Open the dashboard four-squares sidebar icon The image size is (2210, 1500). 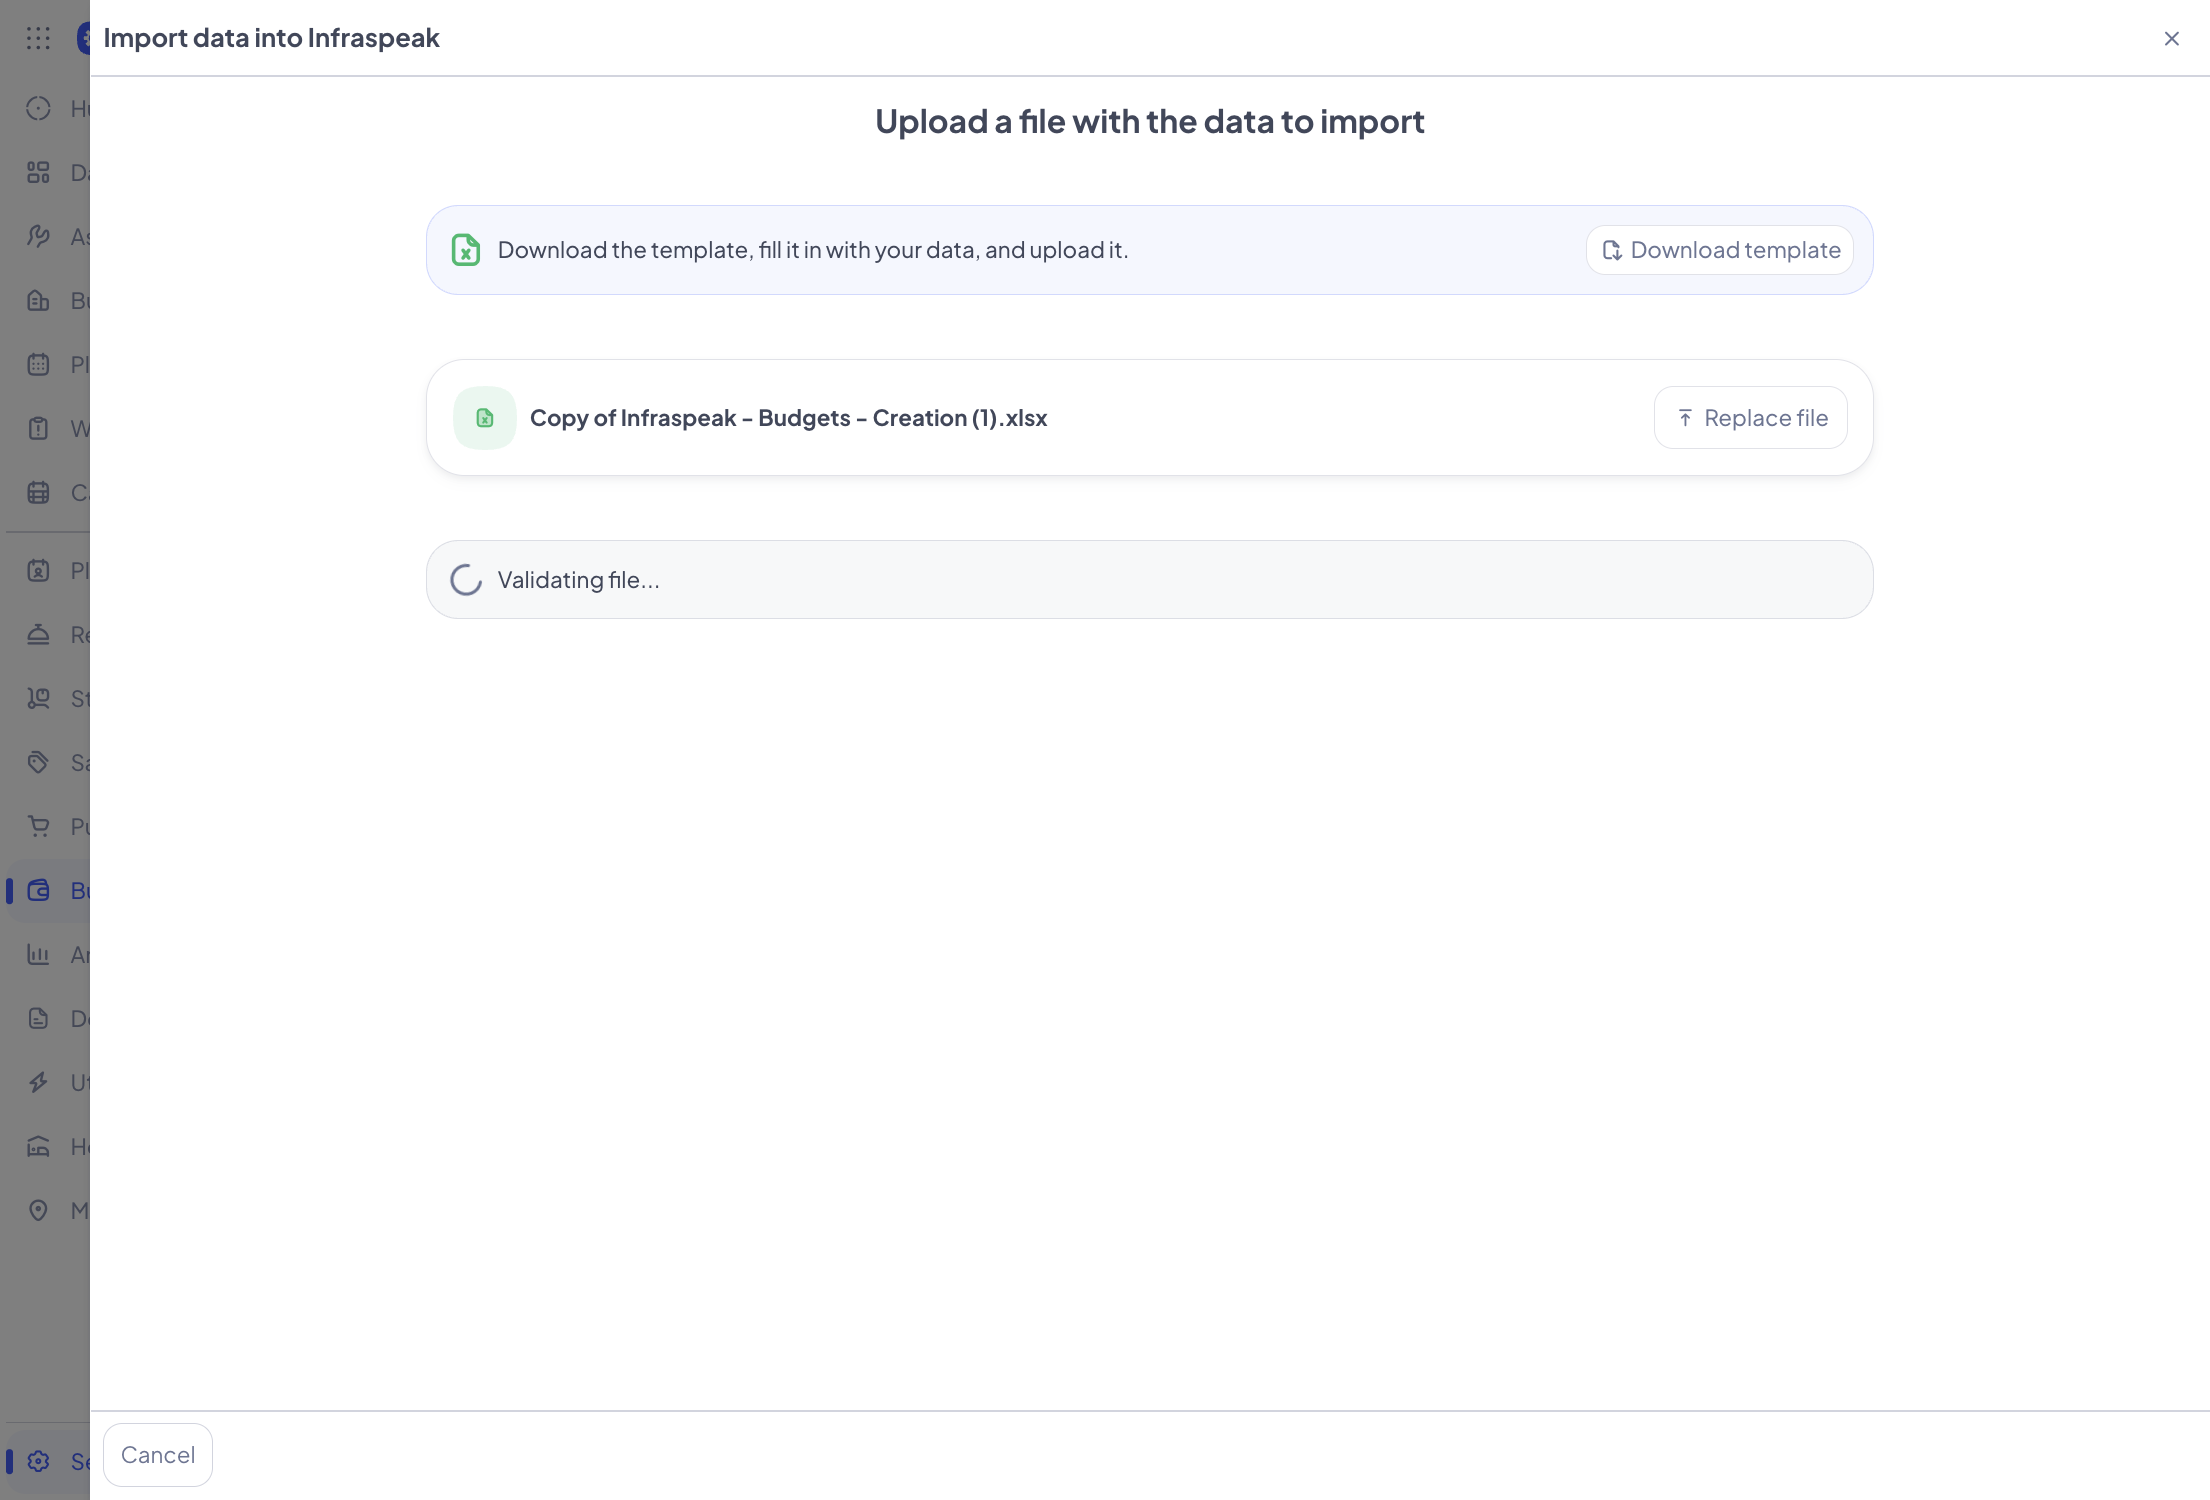tap(38, 173)
